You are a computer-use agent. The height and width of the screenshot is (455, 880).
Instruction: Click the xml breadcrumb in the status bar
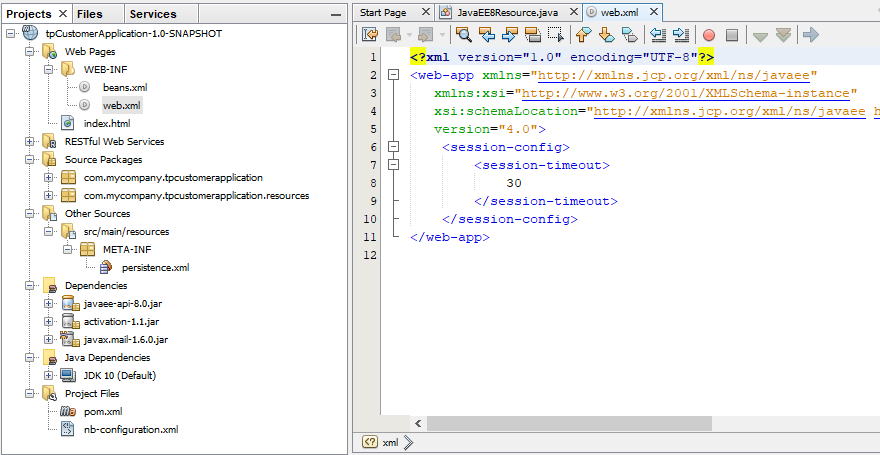pyautogui.click(x=390, y=443)
